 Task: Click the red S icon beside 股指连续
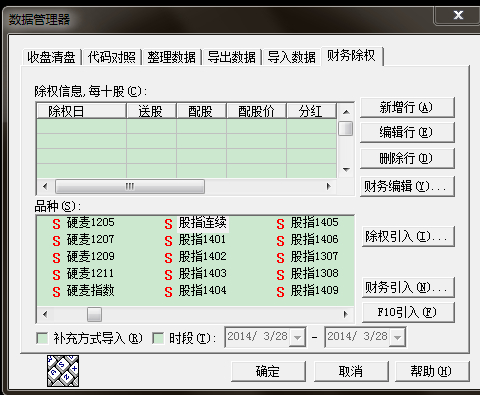pos(168,224)
